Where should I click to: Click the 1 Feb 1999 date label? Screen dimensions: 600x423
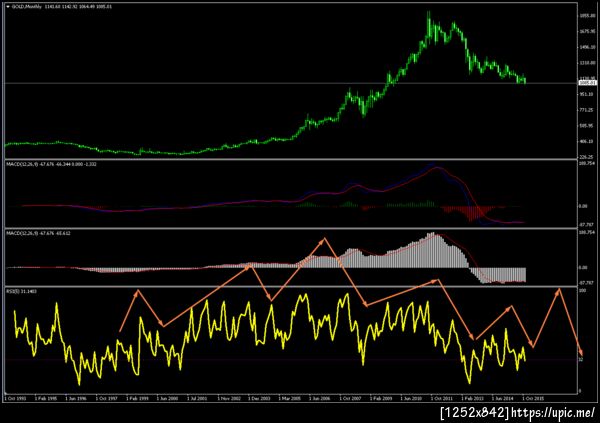137,399
